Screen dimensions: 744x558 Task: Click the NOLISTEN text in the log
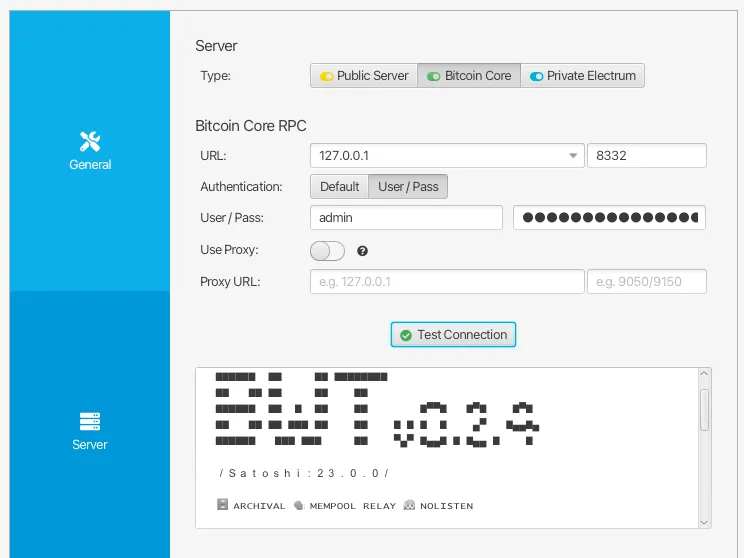(x=446, y=506)
